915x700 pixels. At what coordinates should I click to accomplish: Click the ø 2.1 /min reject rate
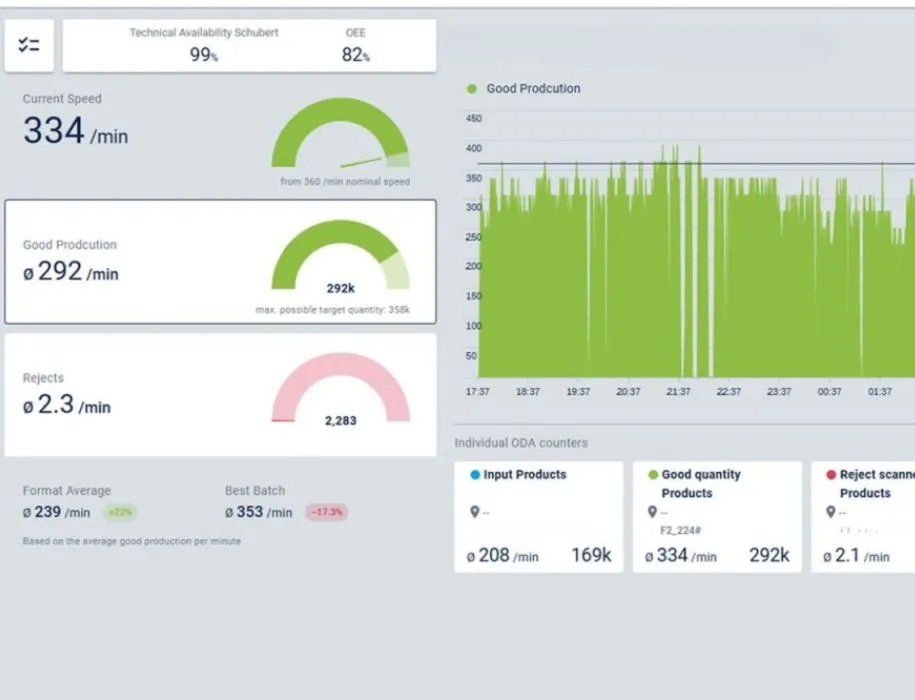tap(856, 555)
